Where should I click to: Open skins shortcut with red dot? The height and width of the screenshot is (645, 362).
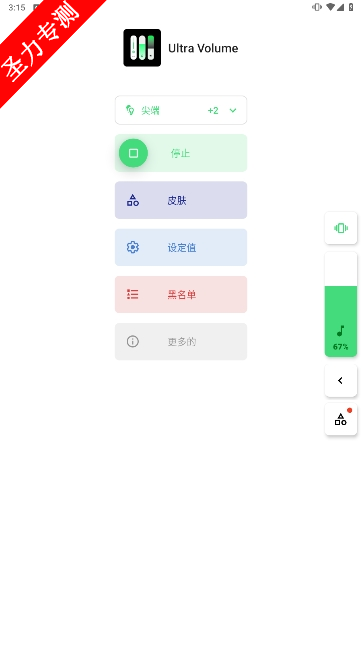pyautogui.click(x=341, y=419)
